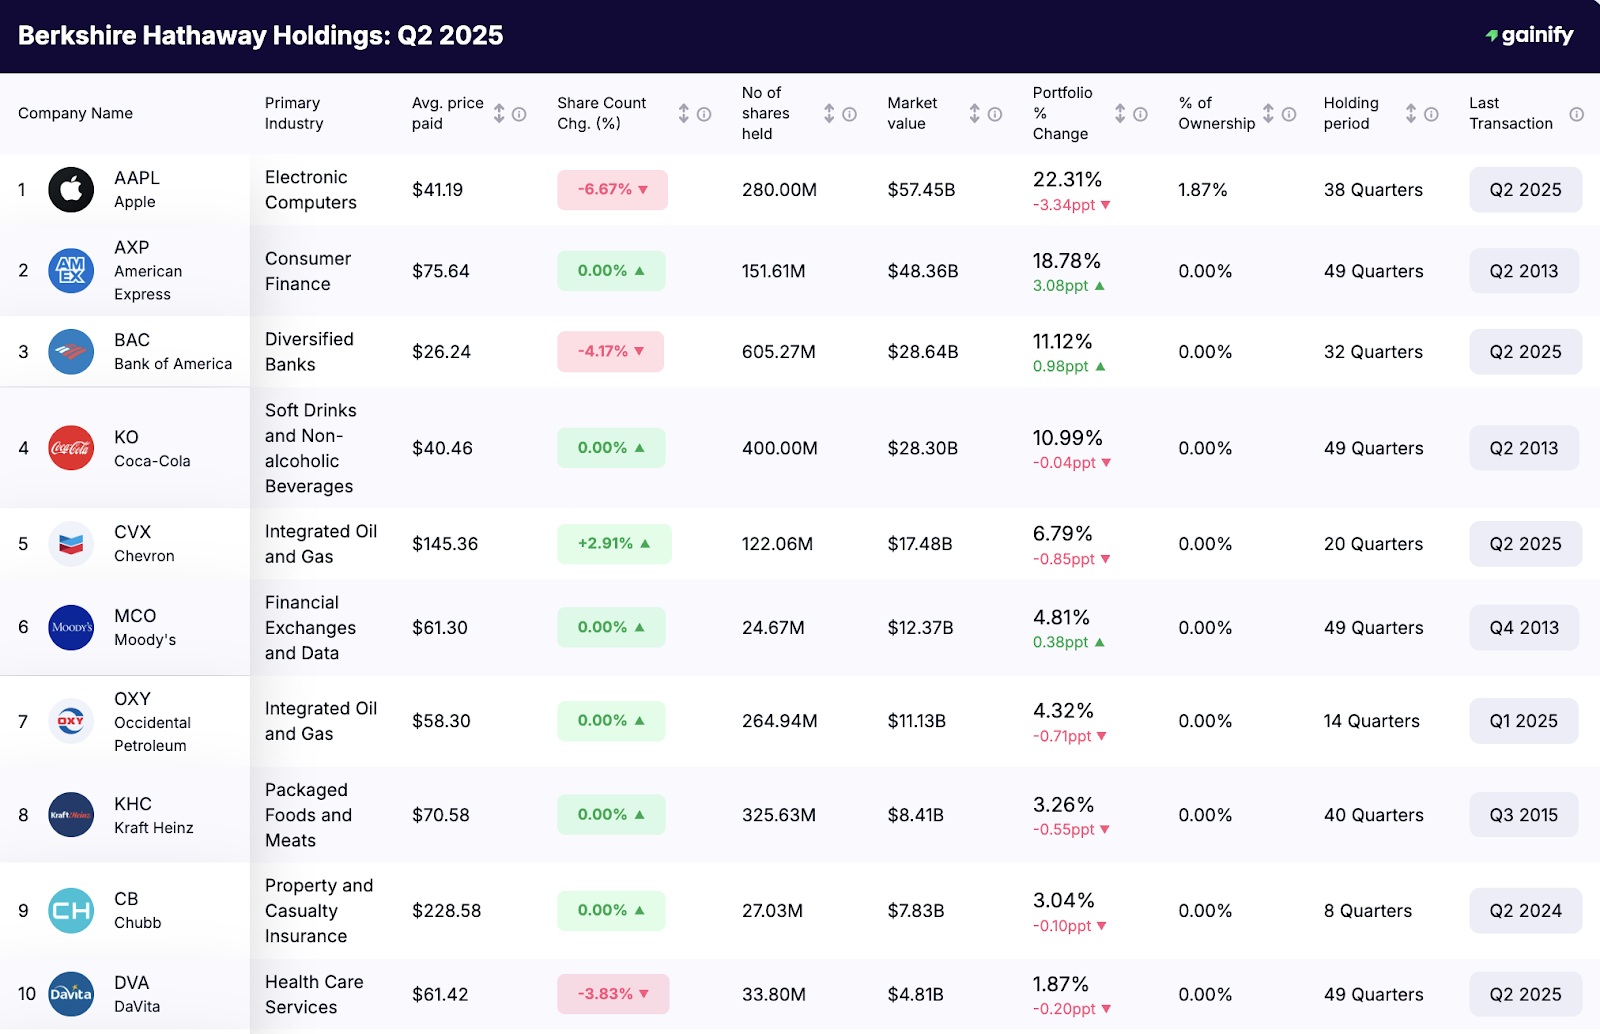Image resolution: width=1600 pixels, height=1034 pixels.
Task: Click Chevron Q2 2025 transaction button
Action: pos(1525,544)
